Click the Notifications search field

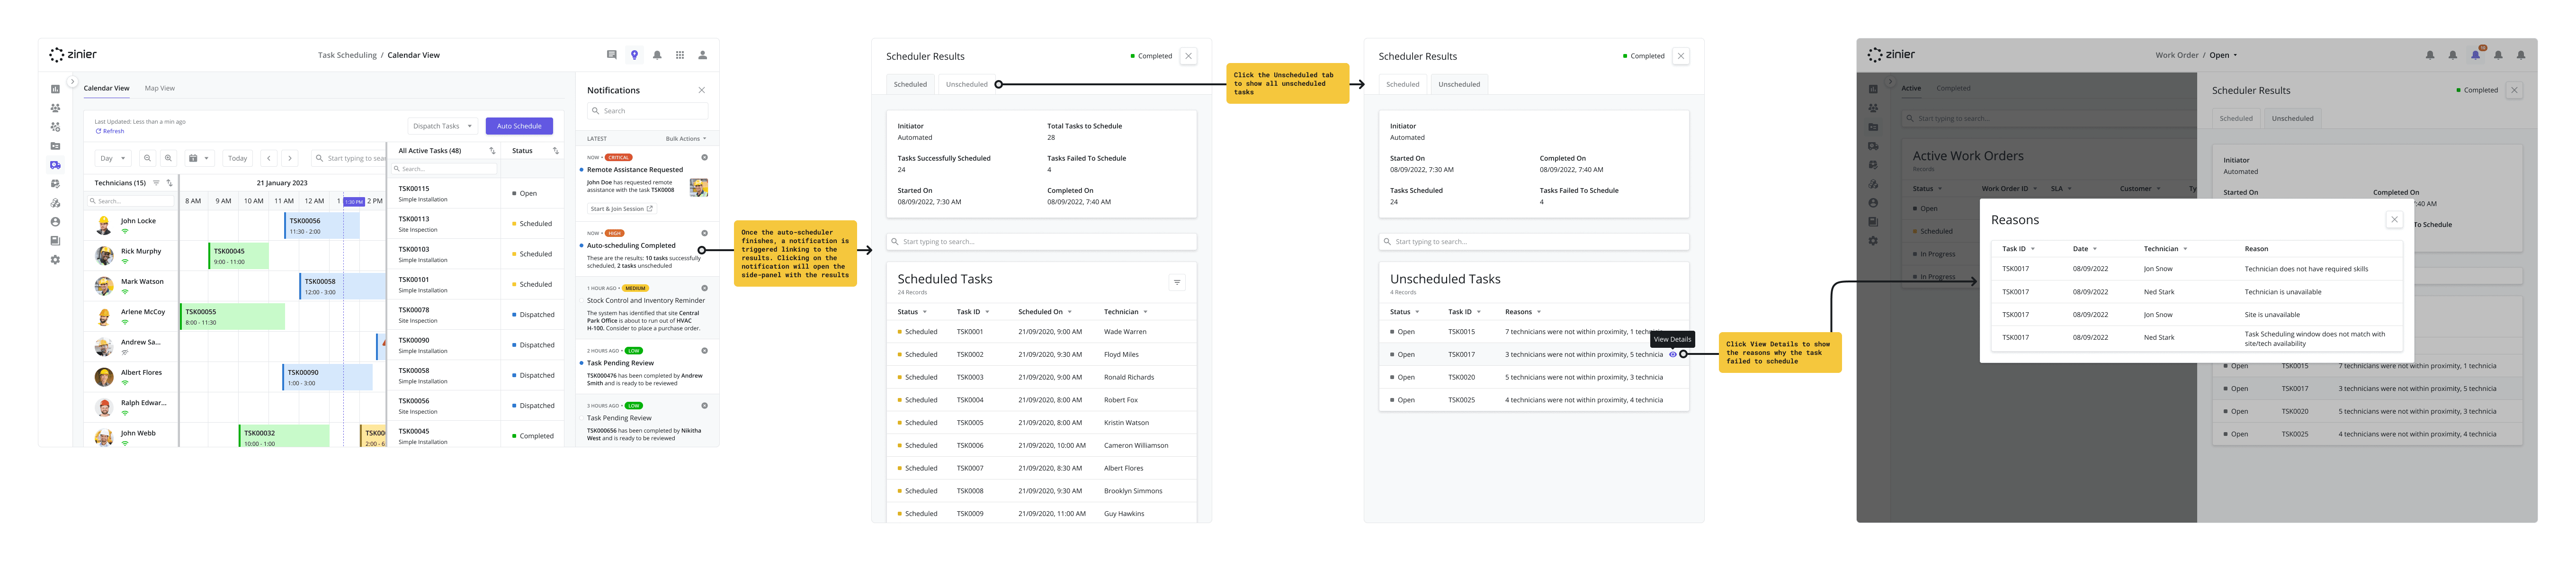[x=647, y=111]
